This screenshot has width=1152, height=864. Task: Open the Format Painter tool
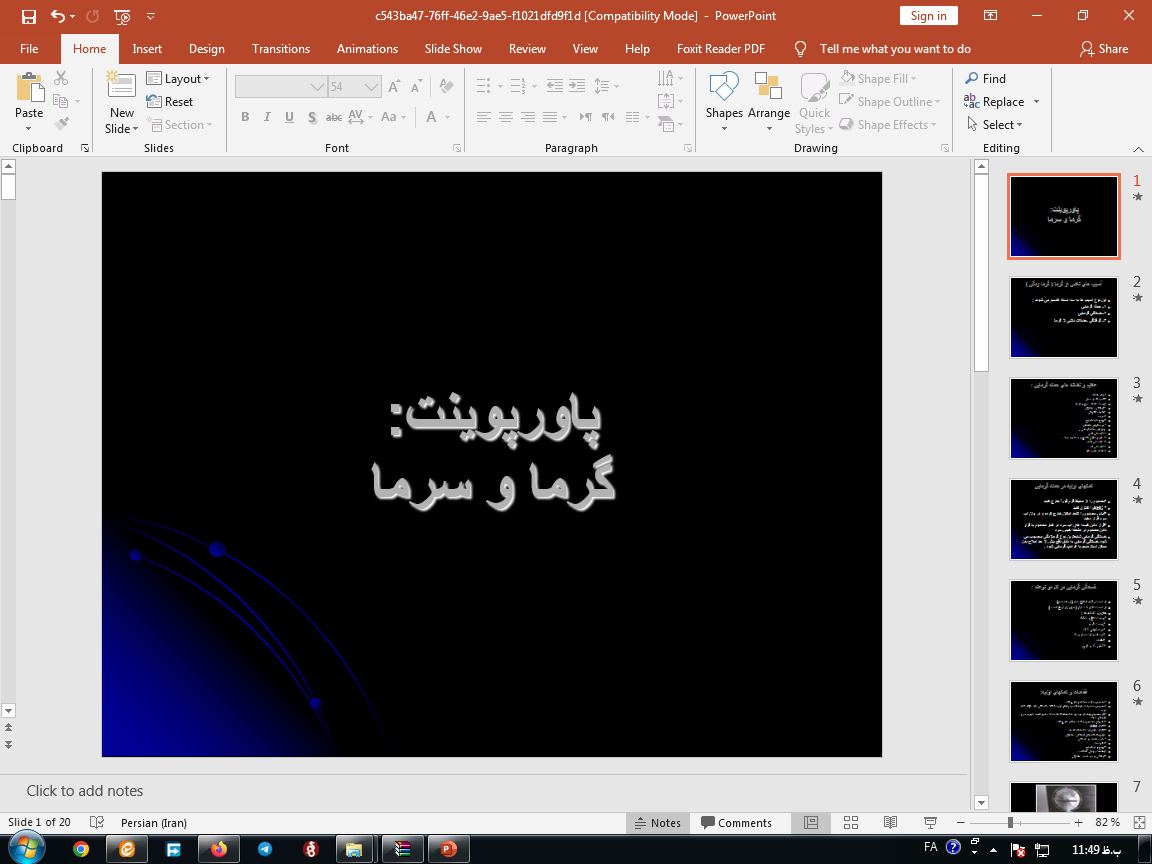pyautogui.click(x=60, y=122)
